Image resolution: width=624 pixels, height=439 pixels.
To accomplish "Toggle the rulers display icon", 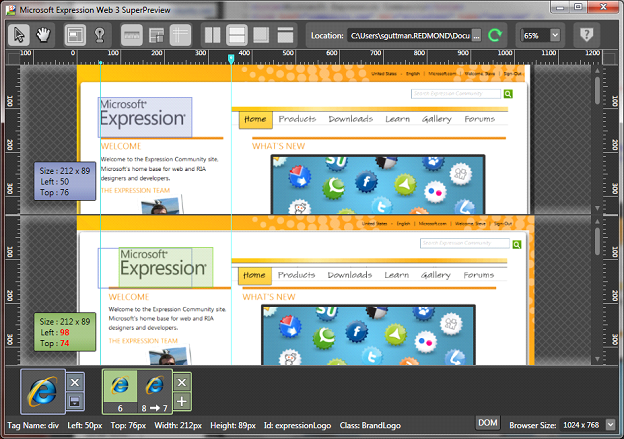I will coord(132,35).
